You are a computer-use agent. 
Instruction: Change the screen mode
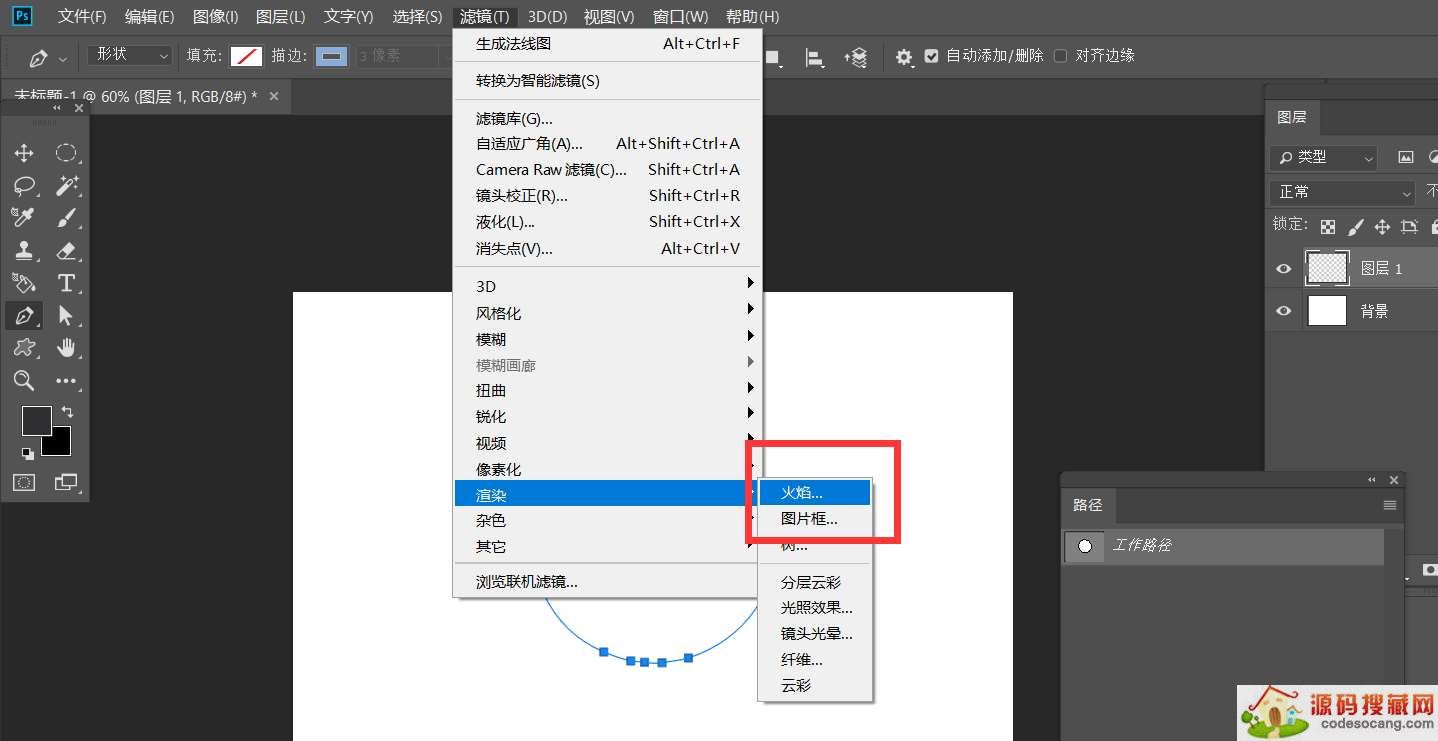66,483
